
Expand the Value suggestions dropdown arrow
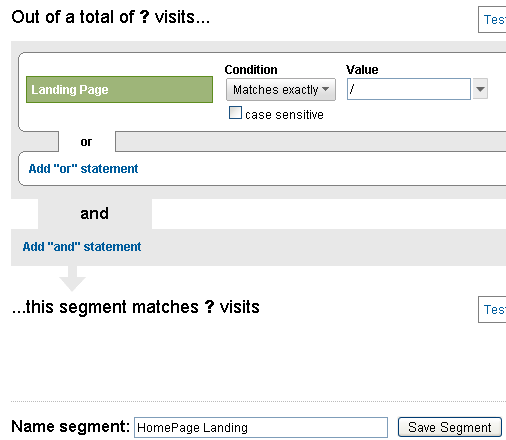(480, 89)
